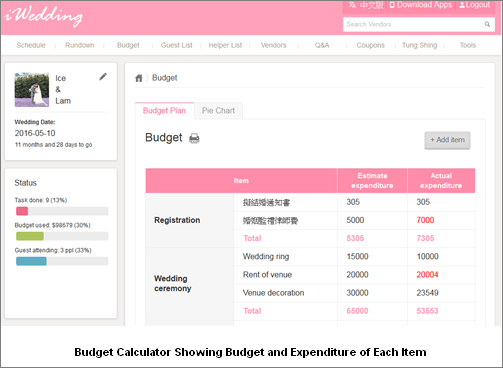The width and height of the screenshot is (503, 368).
Task: Switch language to 中文版
Action: coord(366,5)
